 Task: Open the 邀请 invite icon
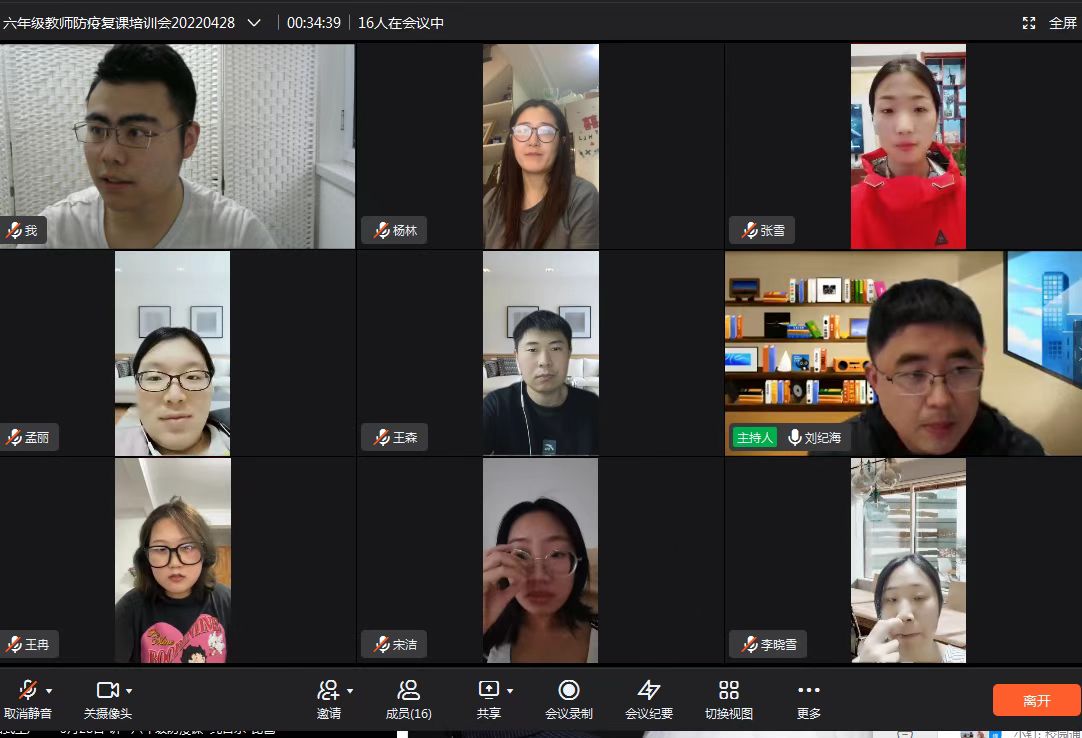click(328, 690)
